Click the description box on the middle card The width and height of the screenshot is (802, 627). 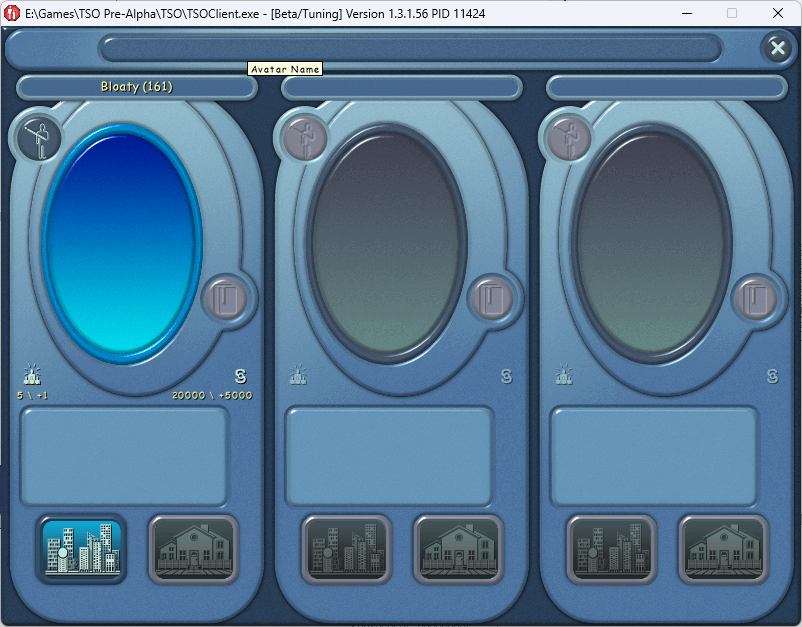[x=389, y=456]
